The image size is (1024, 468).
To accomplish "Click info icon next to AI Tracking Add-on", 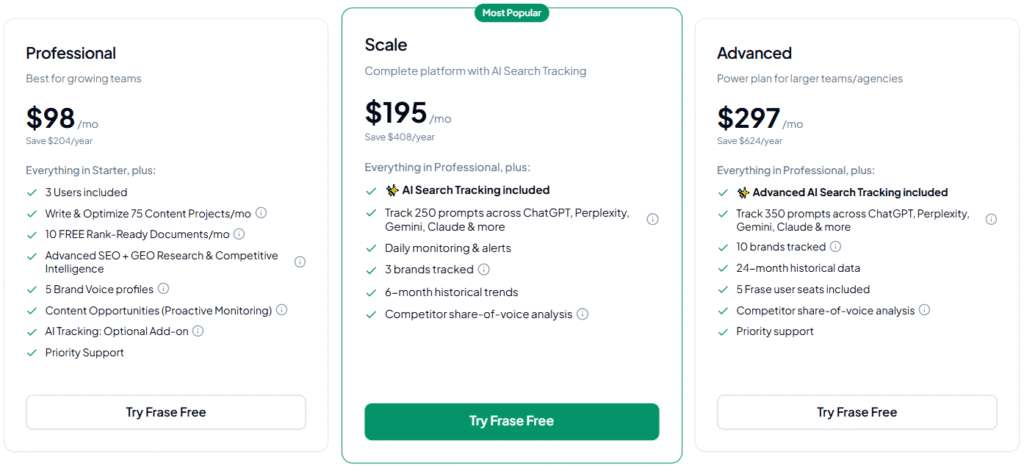I will (x=198, y=331).
